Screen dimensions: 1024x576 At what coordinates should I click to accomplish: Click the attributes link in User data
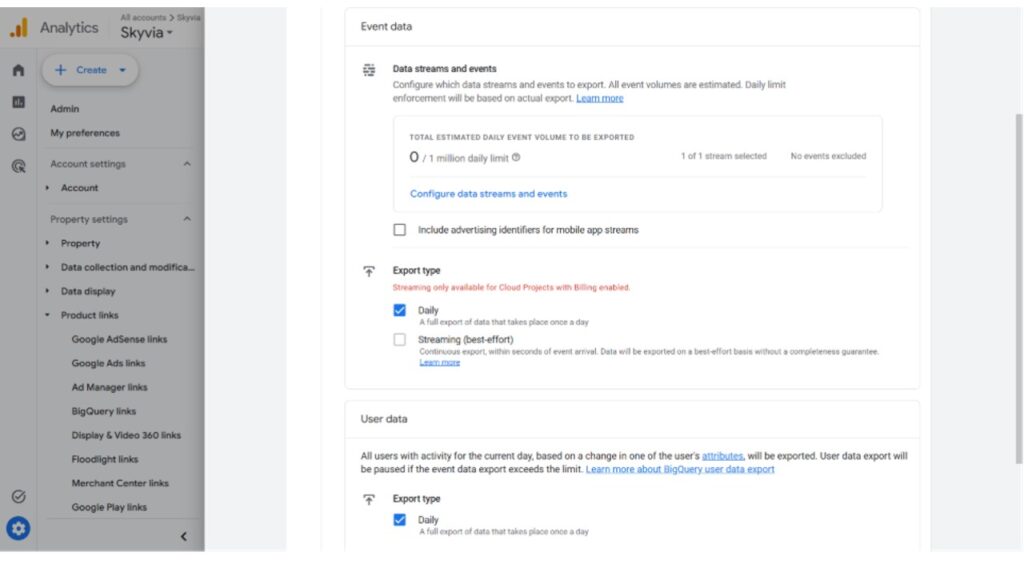(x=722, y=456)
